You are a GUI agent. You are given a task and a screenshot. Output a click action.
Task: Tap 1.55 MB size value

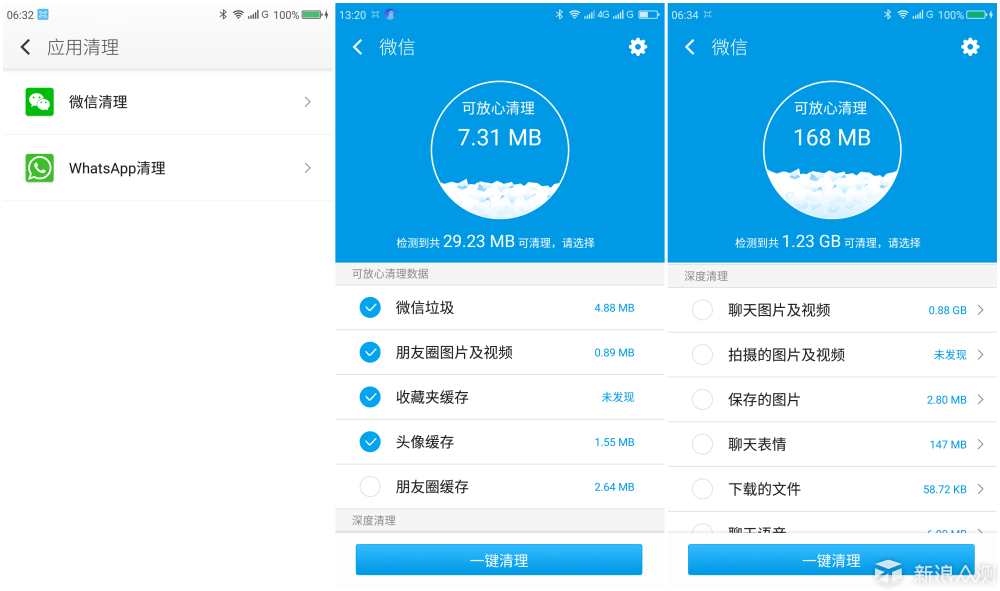click(x=614, y=442)
